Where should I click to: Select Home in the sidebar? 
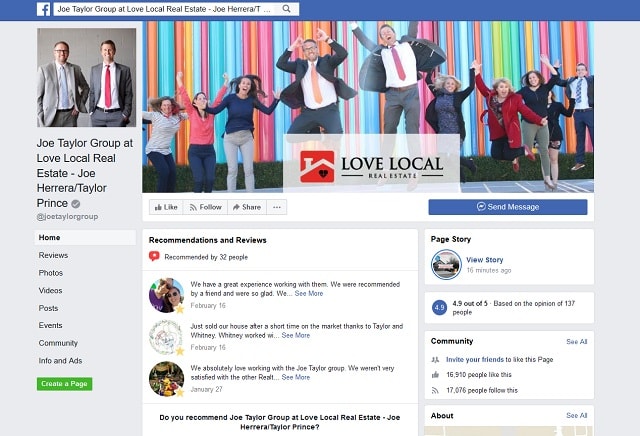pos(85,238)
